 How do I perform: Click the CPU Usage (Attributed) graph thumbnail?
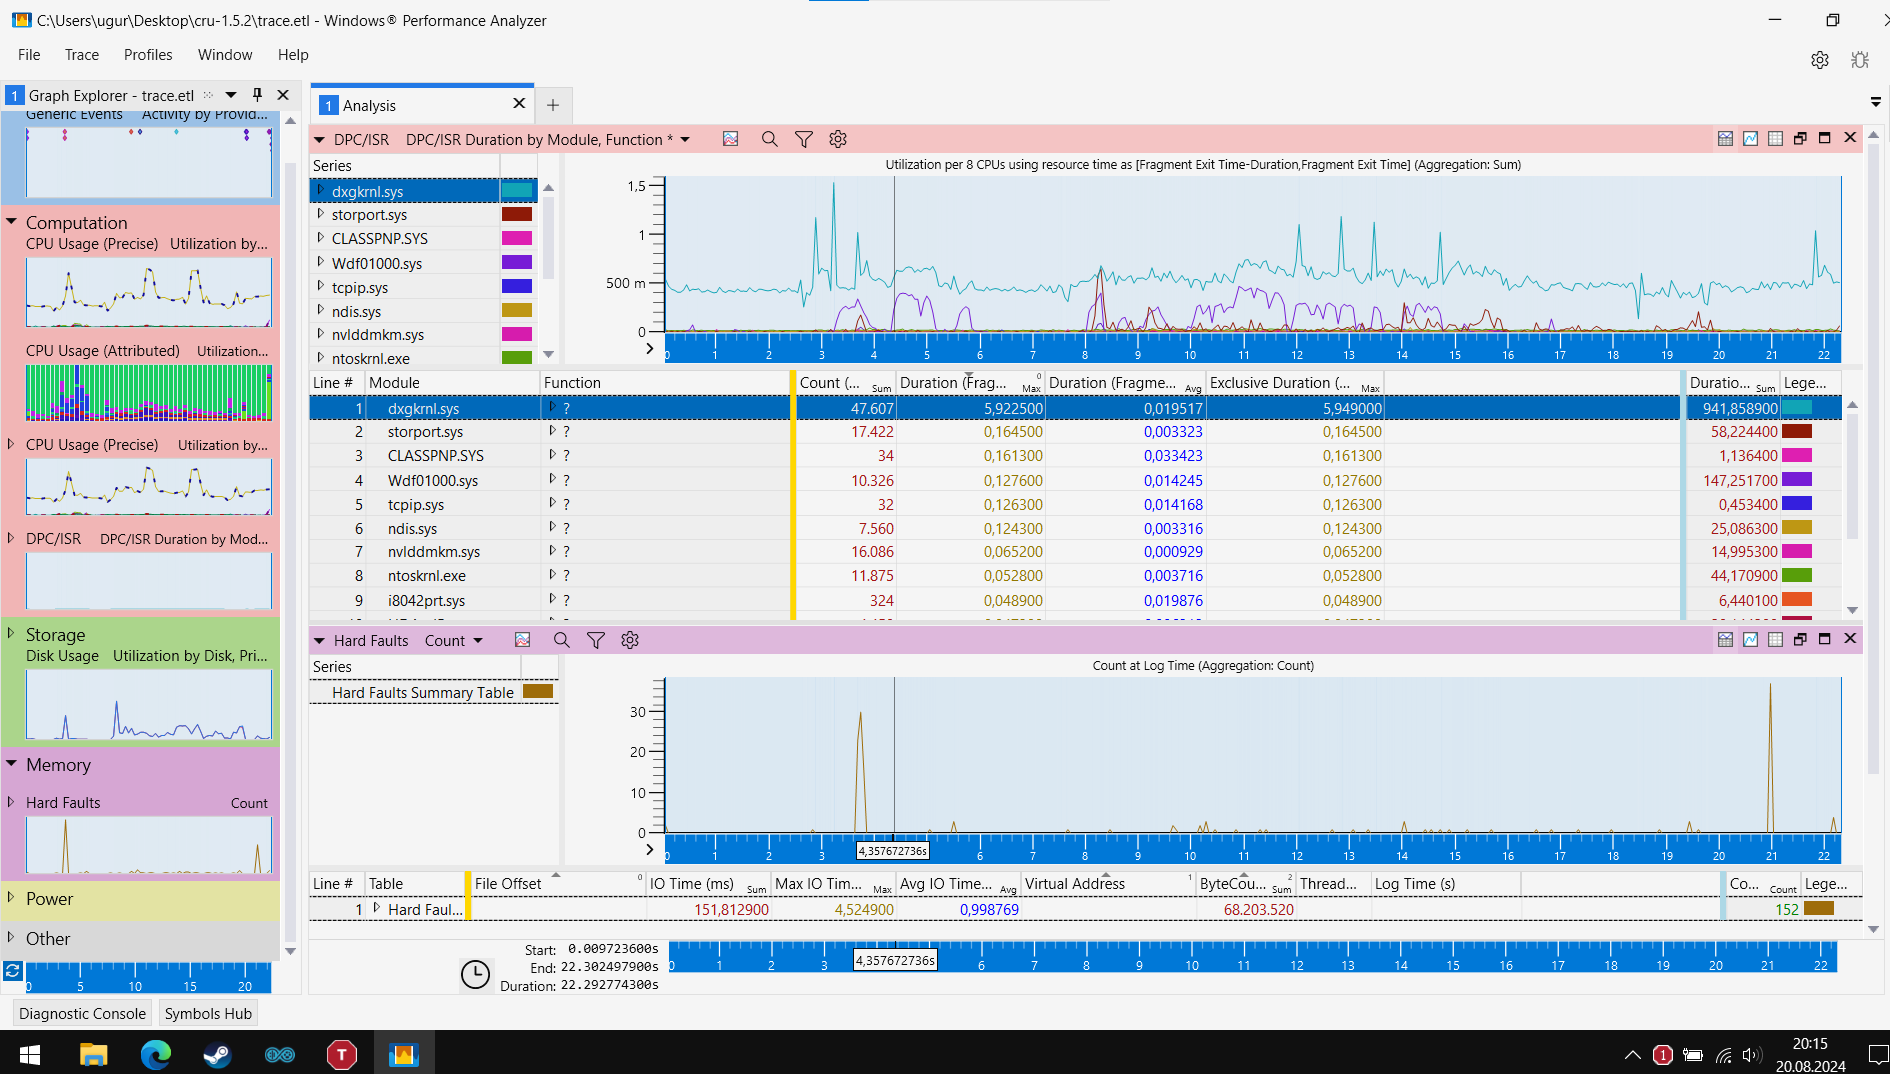(x=149, y=392)
